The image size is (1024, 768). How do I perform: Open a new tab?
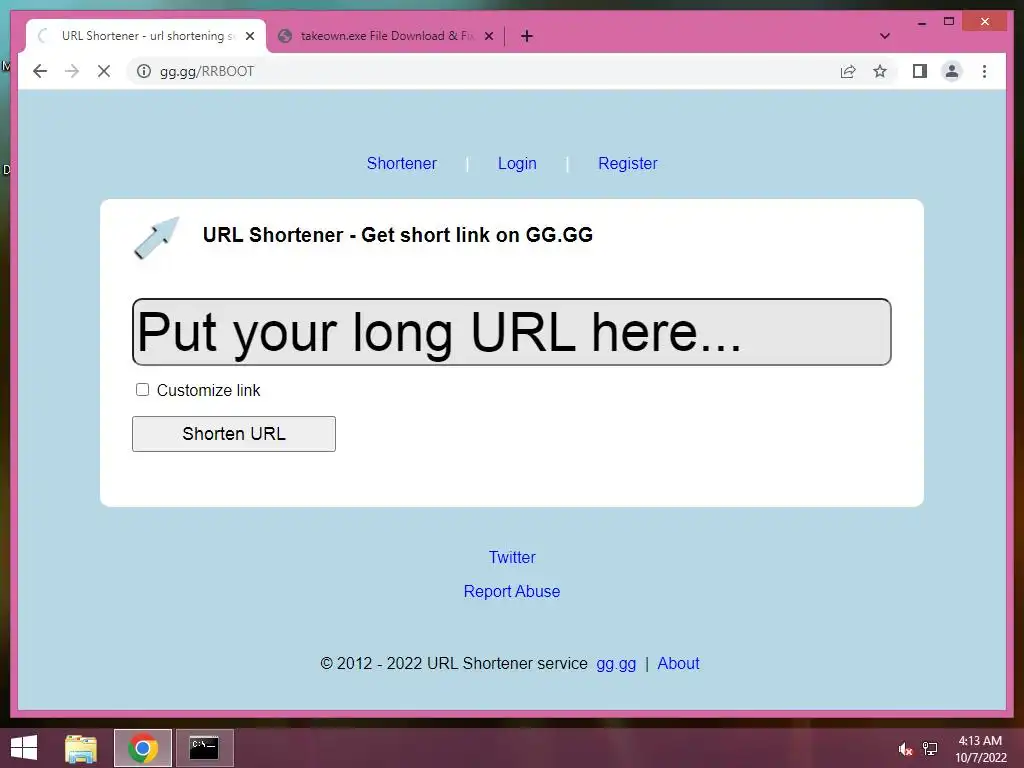pos(527,36)
